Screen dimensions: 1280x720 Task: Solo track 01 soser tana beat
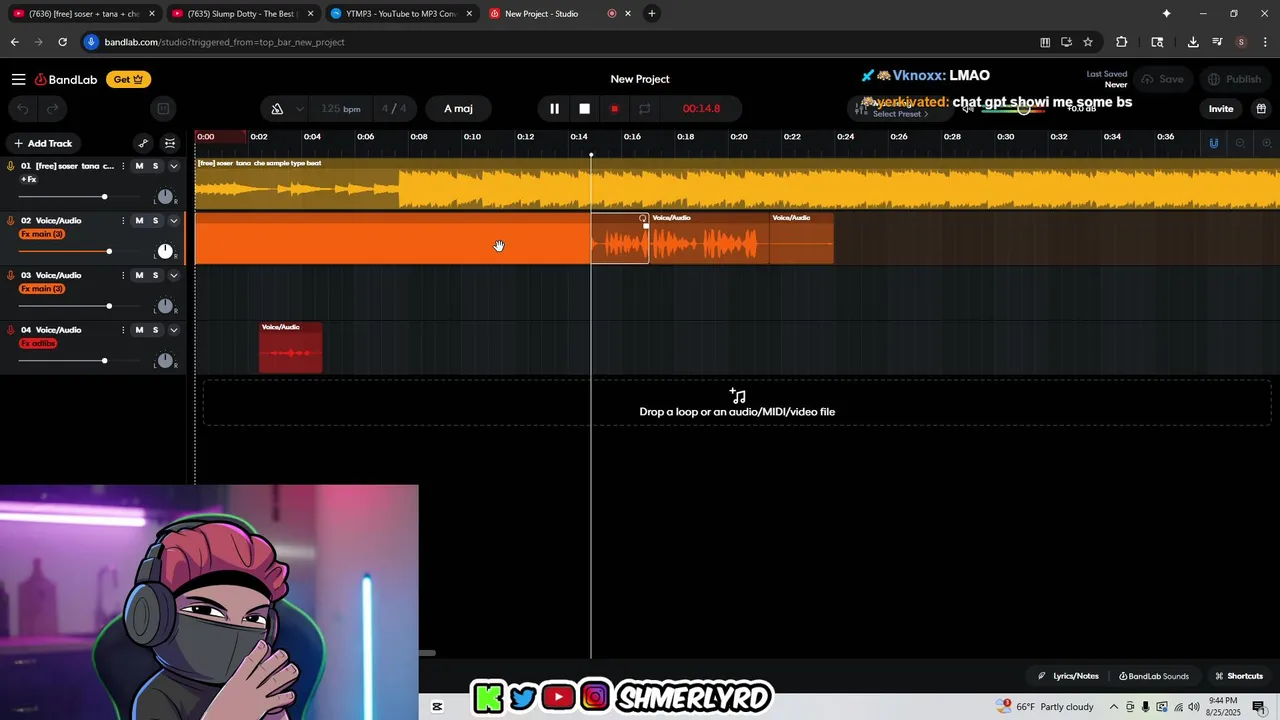point(155,166)
